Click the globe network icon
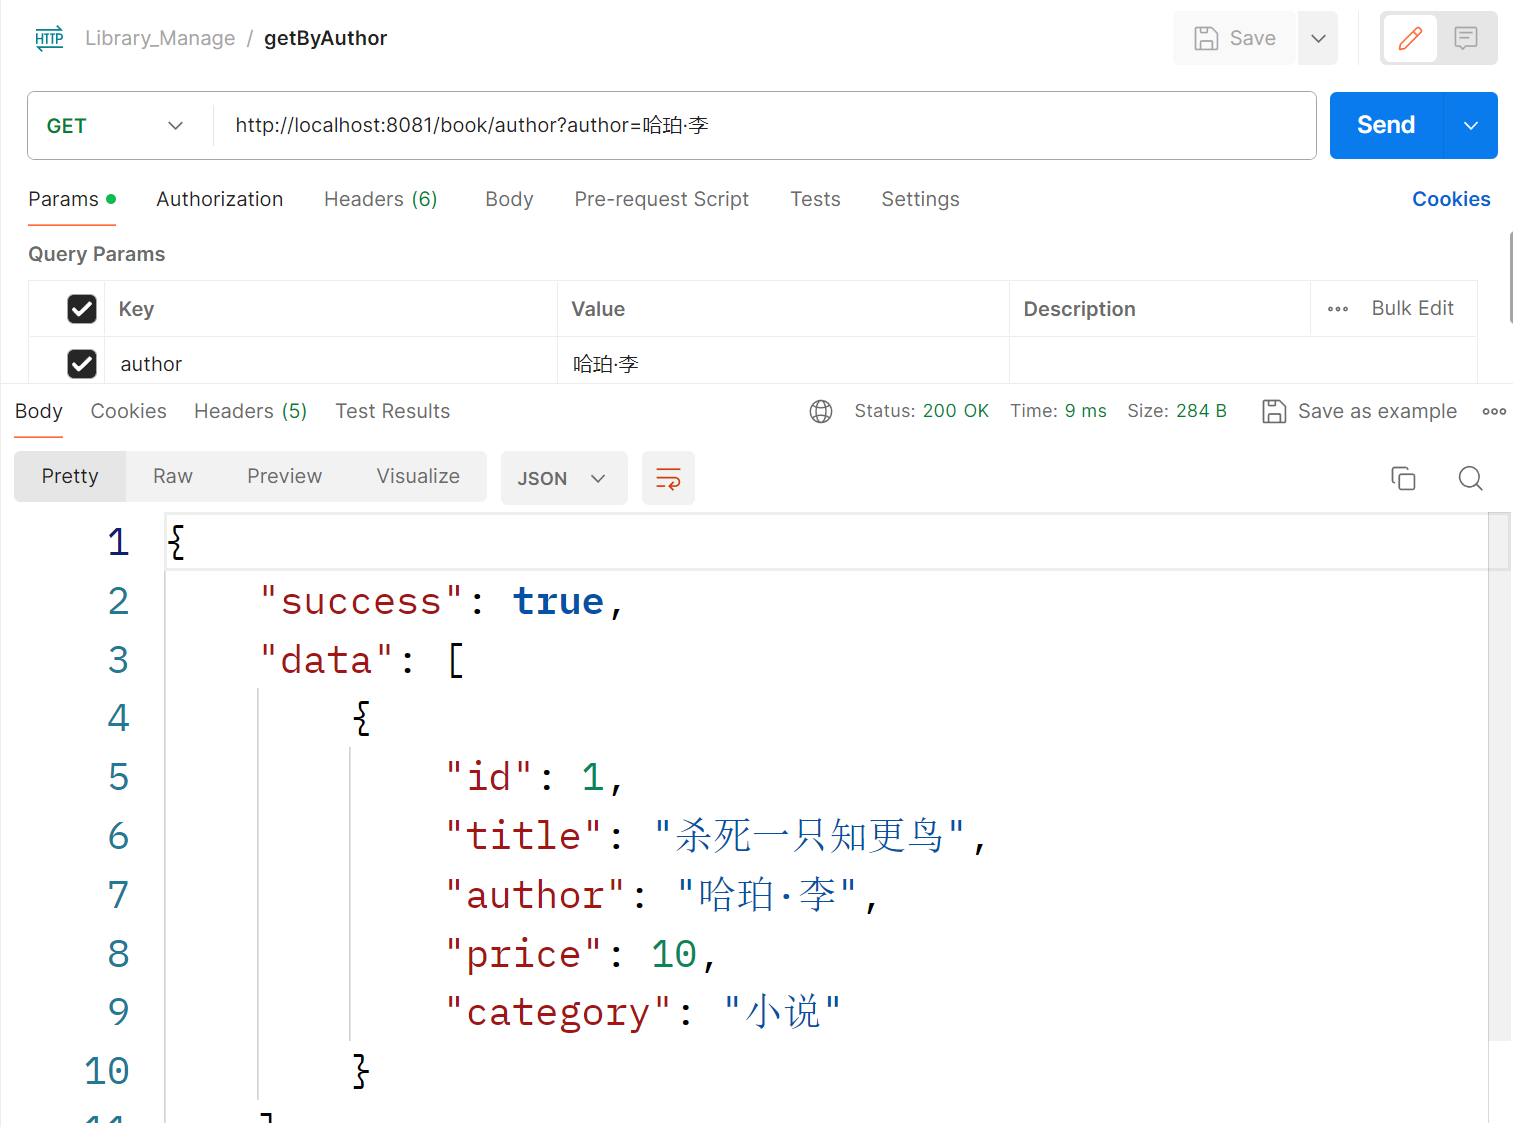This screenshot has height=1127, width=1513. pyautogui.click(x=821, y=411)
